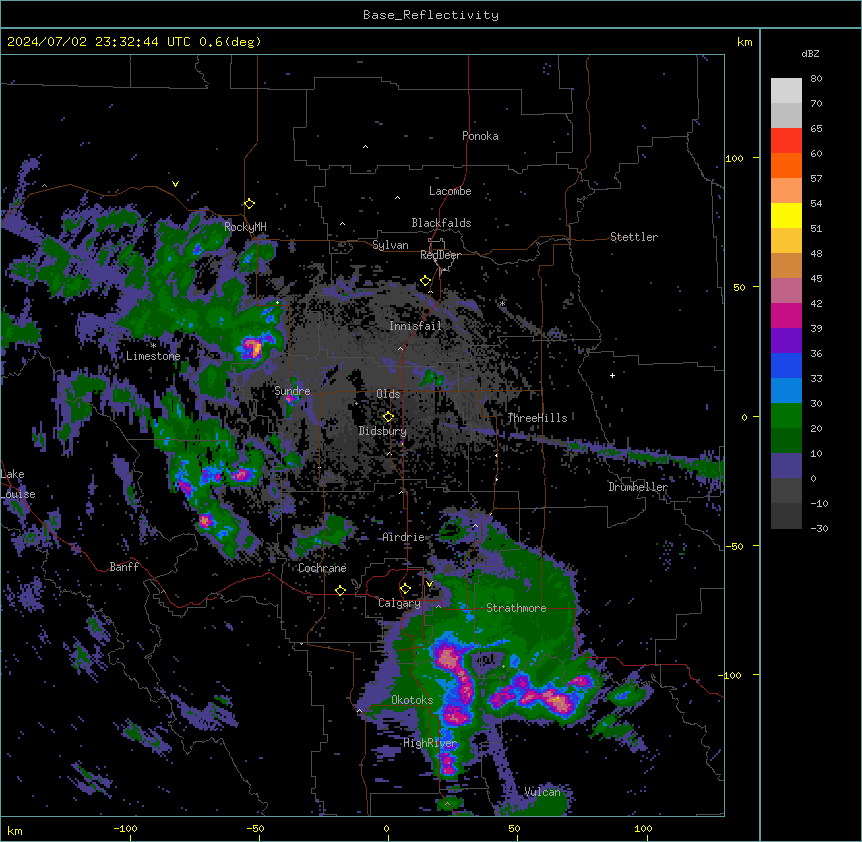This screenshot has width=862, height=842.
Task: Click the ThreeHills city label
Action: [537, 418]
